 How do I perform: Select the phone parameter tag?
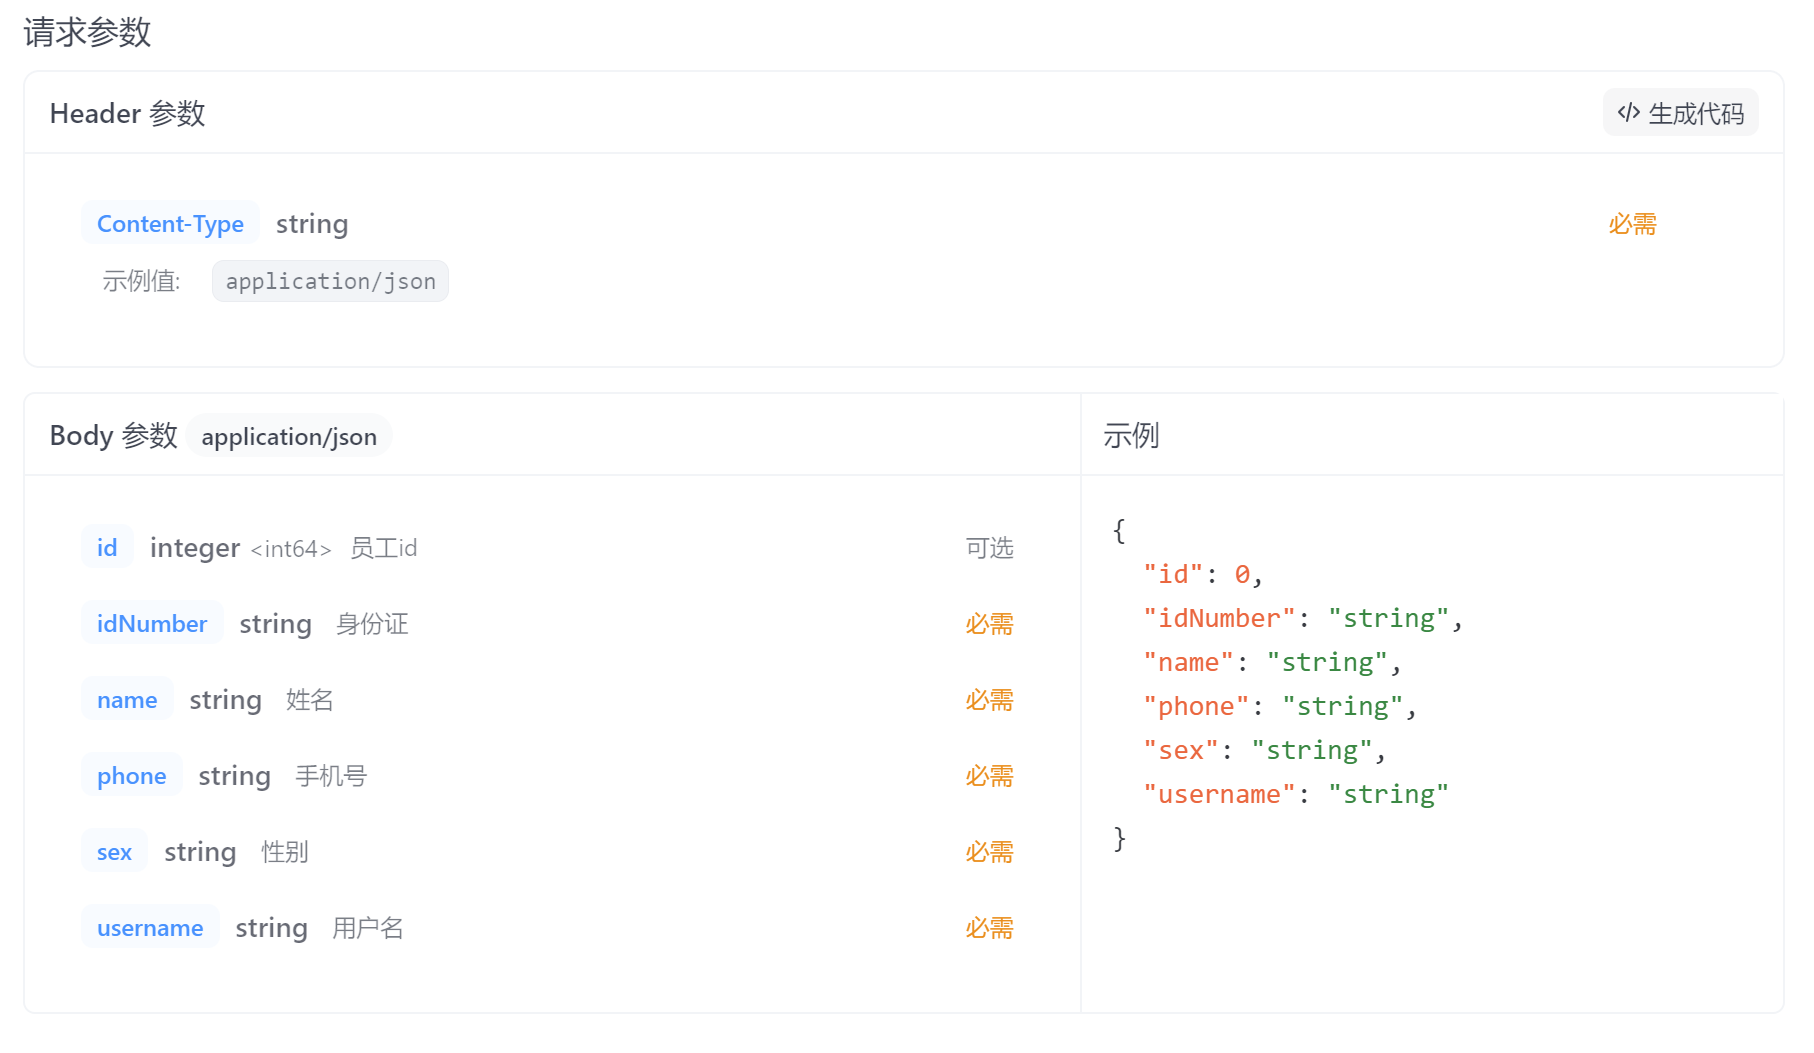[131, 776]
